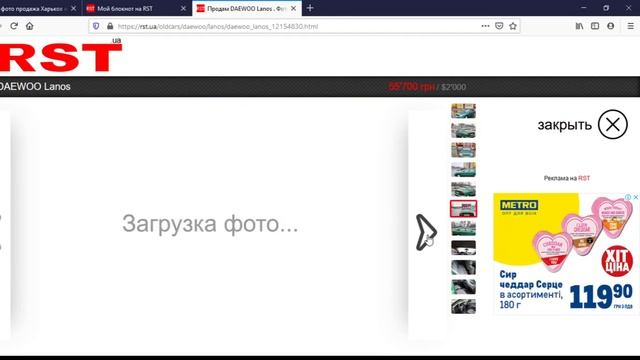
Task: Open the Library icon in toolbar
Action: point(579,26)
